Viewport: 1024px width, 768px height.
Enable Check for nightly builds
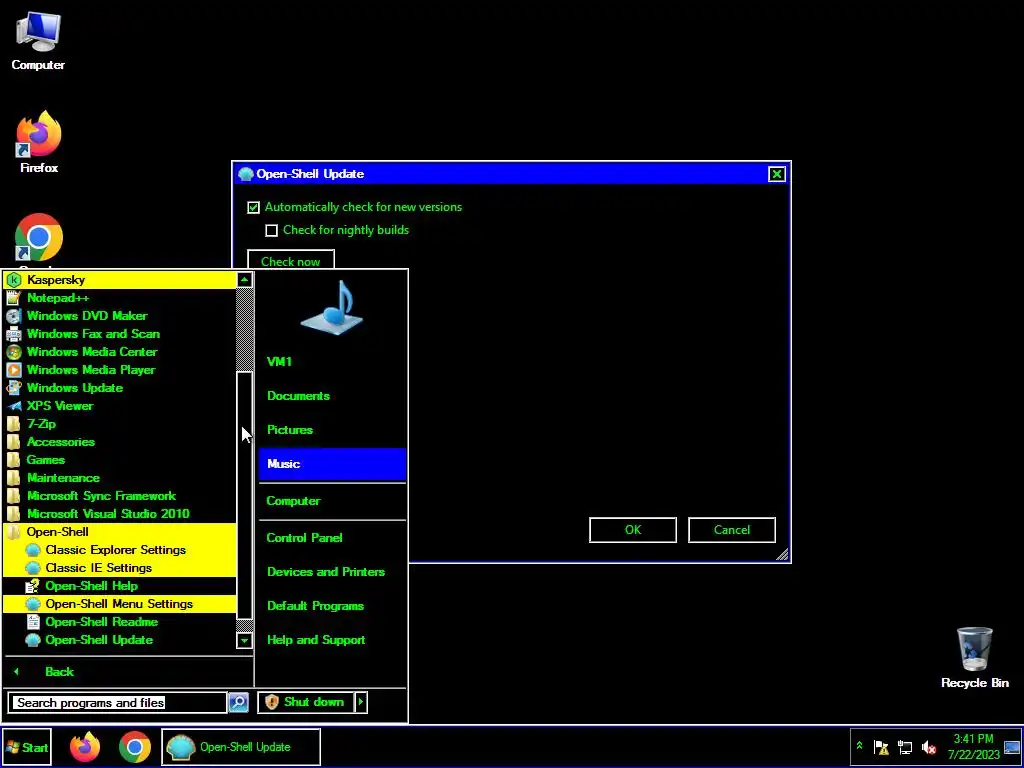coord(272,231)
